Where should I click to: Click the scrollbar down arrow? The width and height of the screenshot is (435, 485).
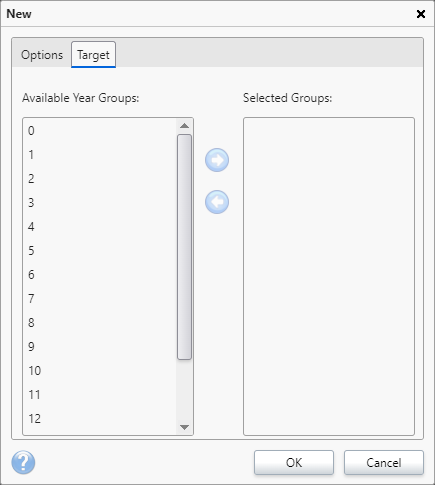[x=184, y=427]
